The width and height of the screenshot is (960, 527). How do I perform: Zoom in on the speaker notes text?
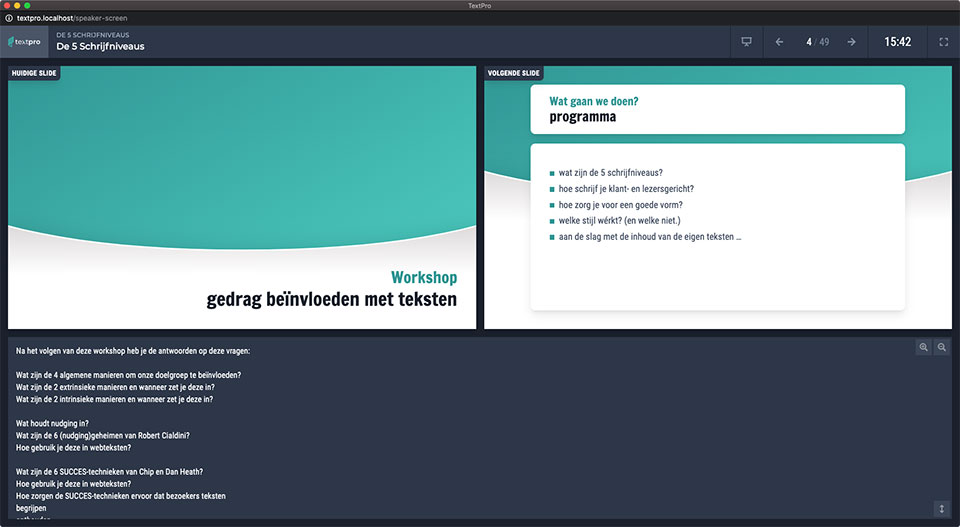click(x=923, y=347)
